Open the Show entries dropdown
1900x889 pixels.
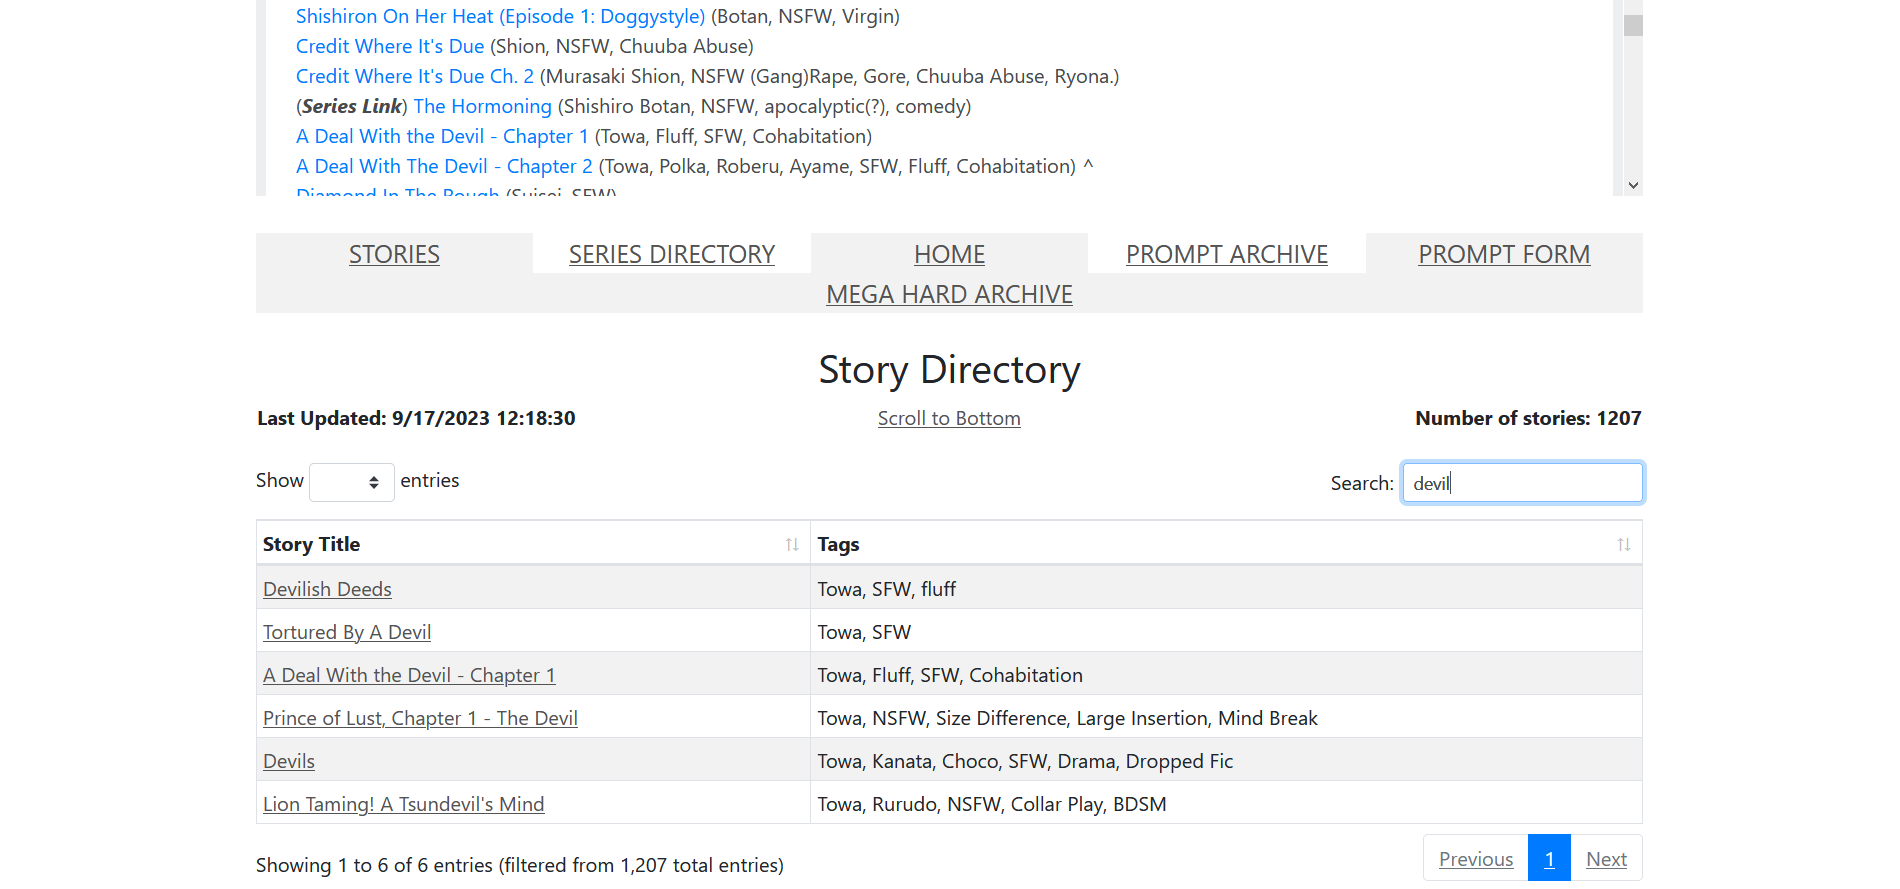pyautogui.click(x=352, y=482)
